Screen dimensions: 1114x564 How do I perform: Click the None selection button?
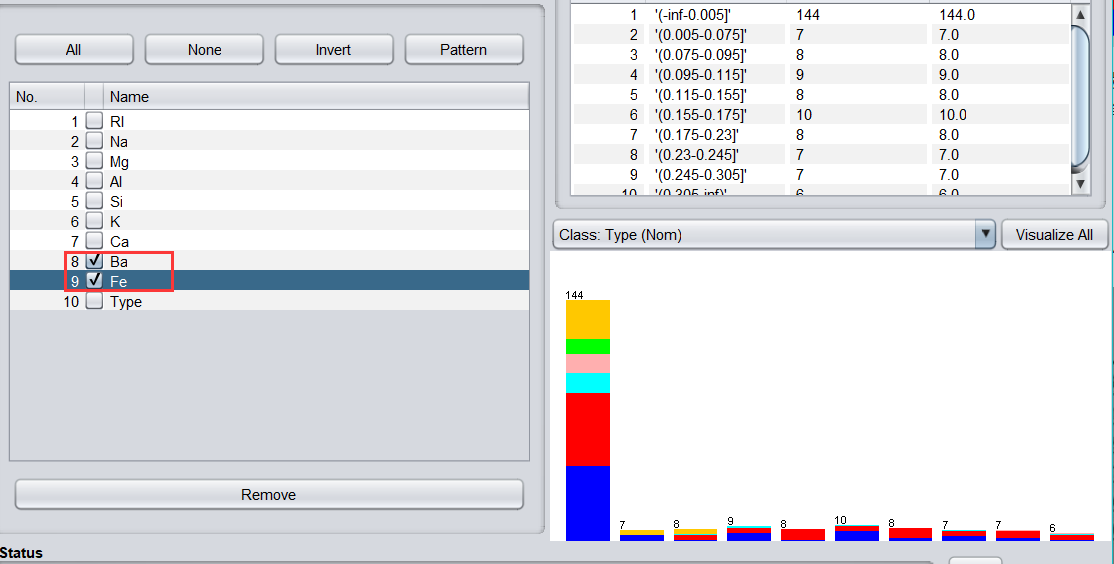[205, 50]
